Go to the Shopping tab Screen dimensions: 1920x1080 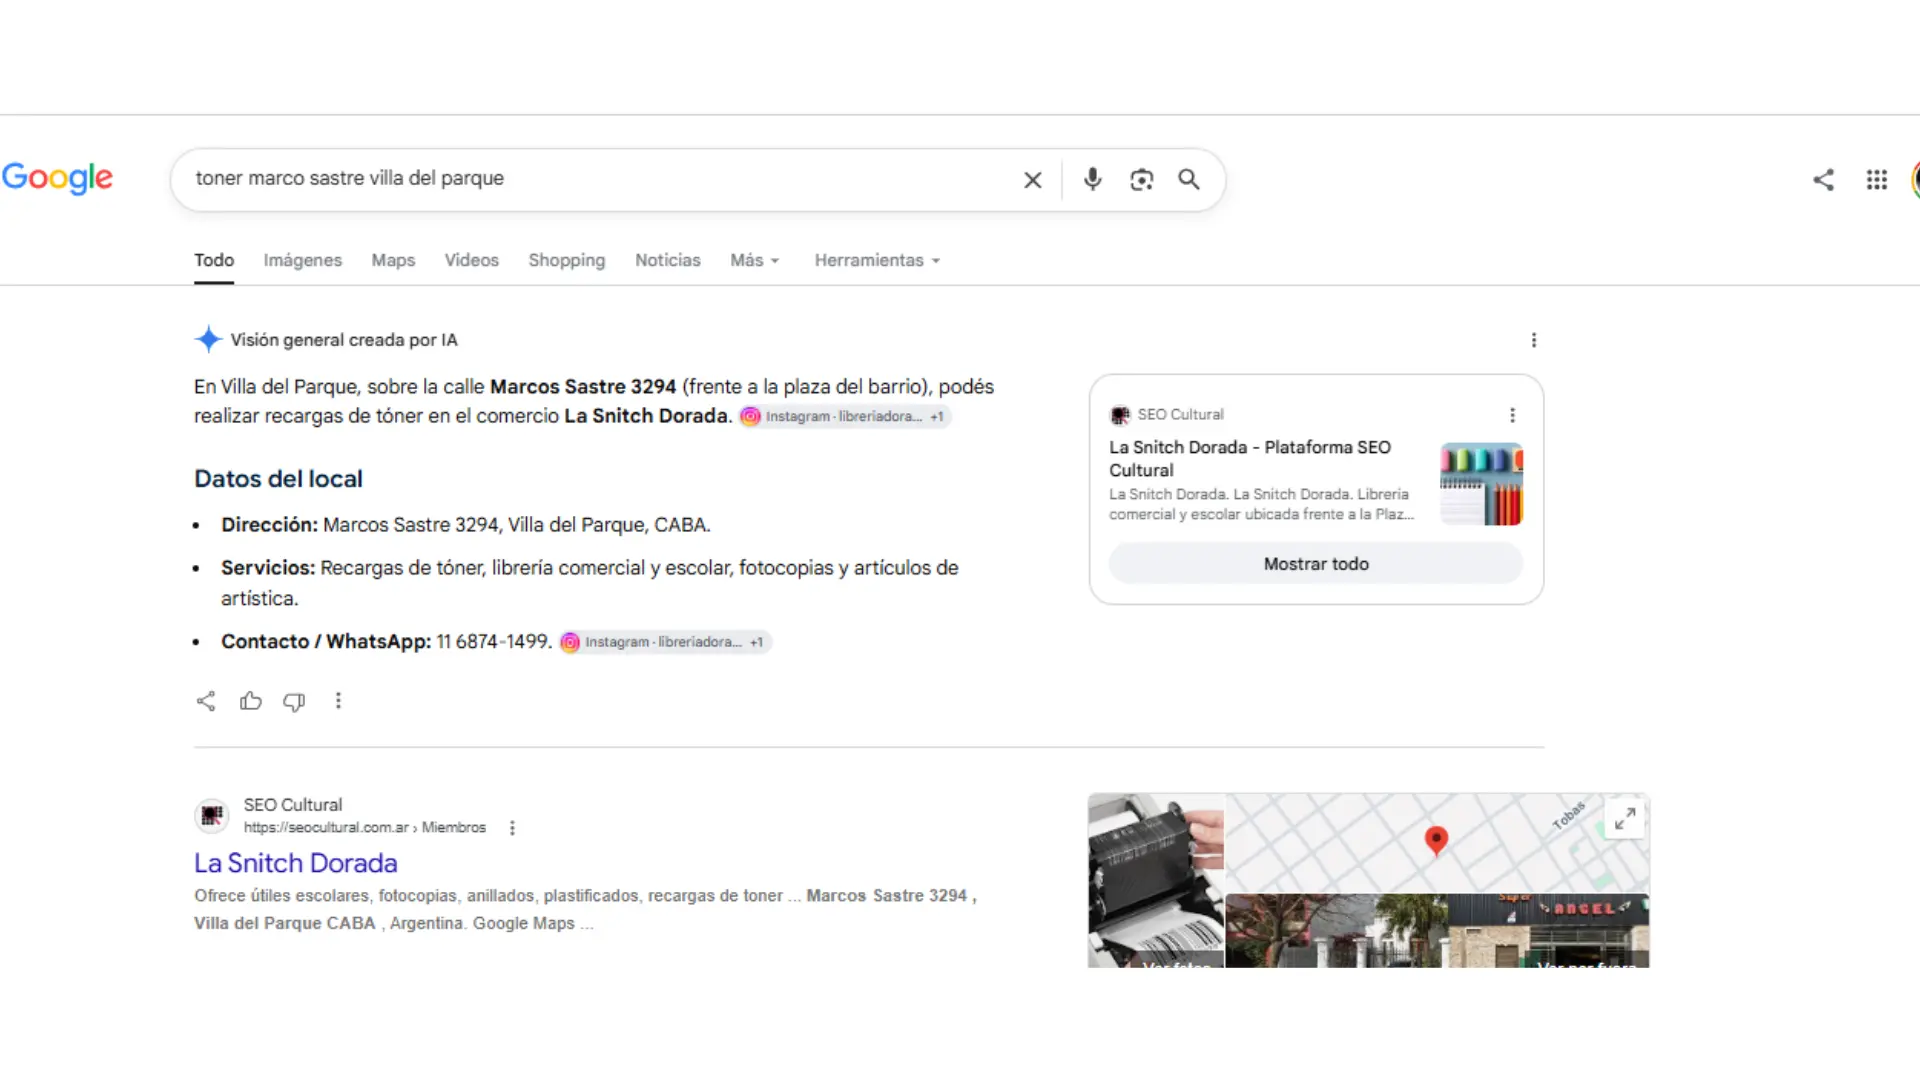[x=567, y=260]
